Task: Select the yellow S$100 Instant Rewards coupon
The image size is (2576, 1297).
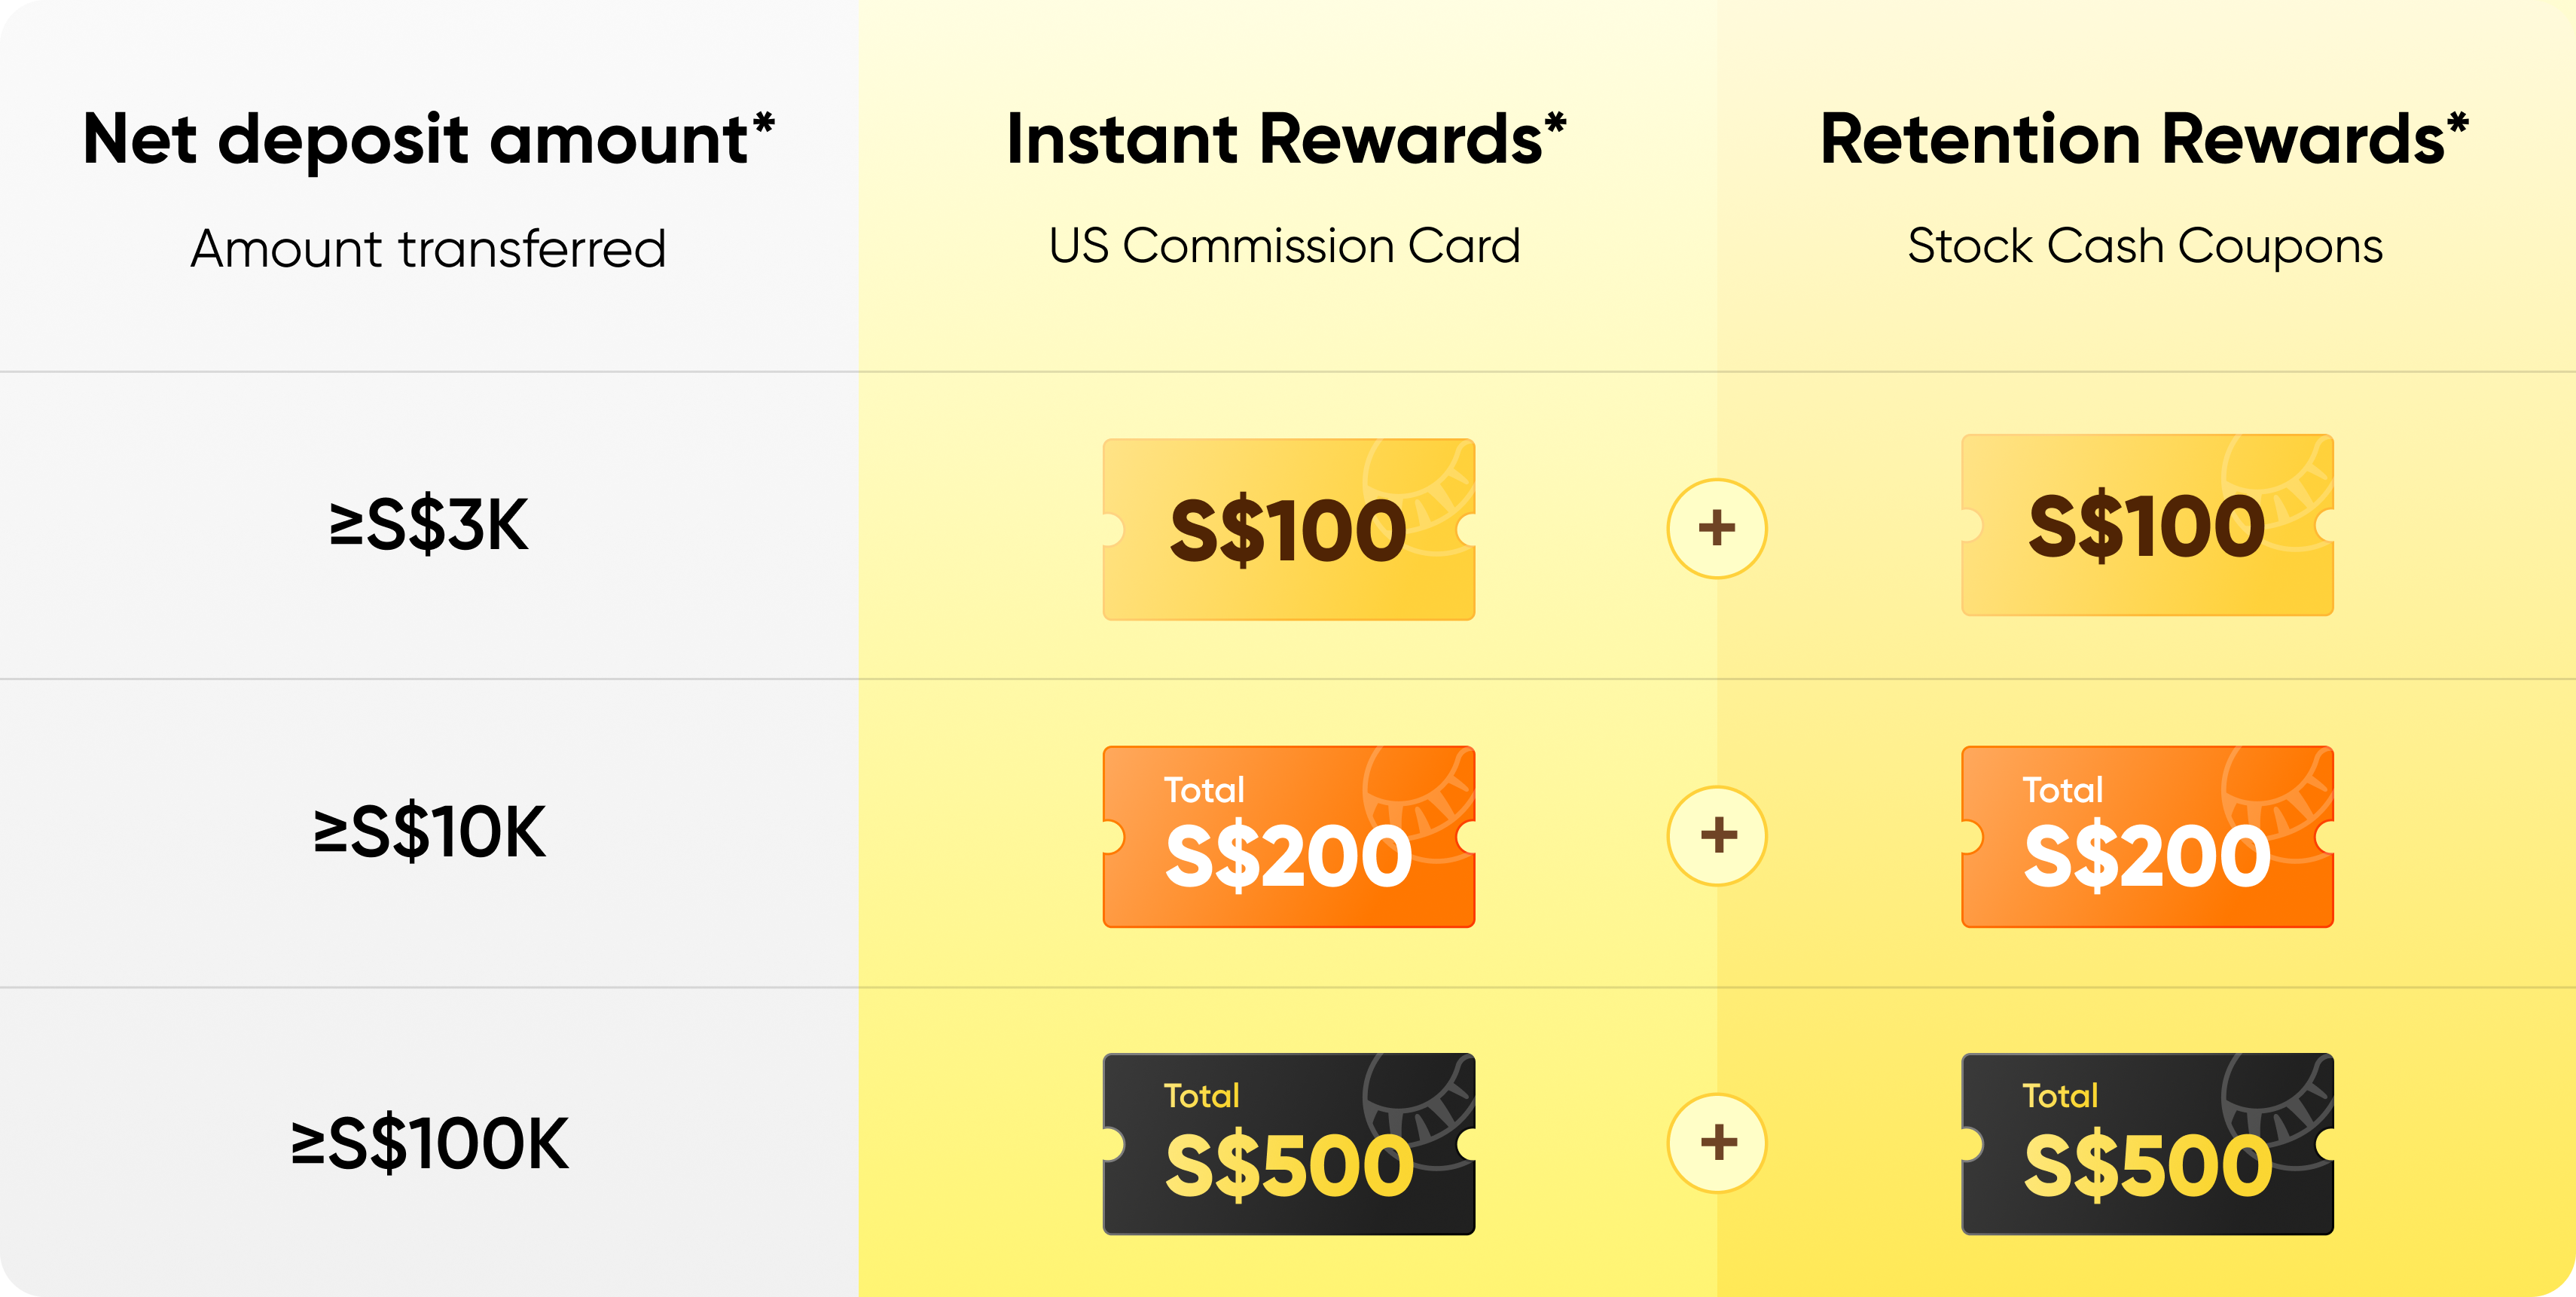Action: pyautogui.click(x=1289, y=529)
